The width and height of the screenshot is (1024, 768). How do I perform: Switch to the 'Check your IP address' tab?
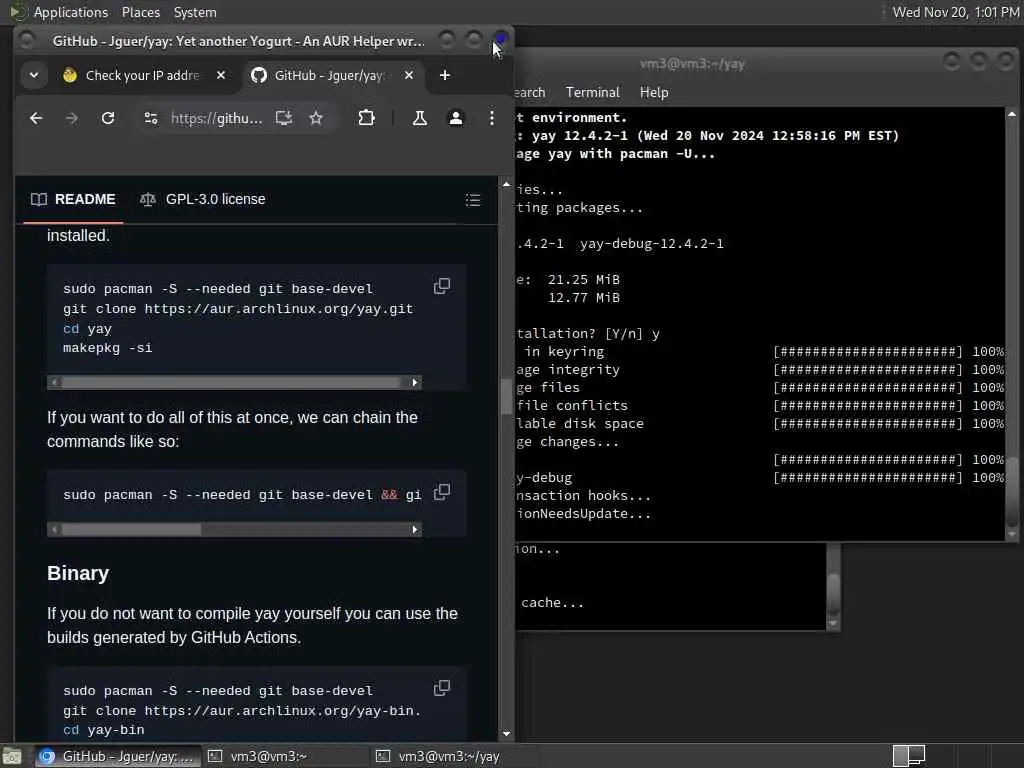point(144,75)
